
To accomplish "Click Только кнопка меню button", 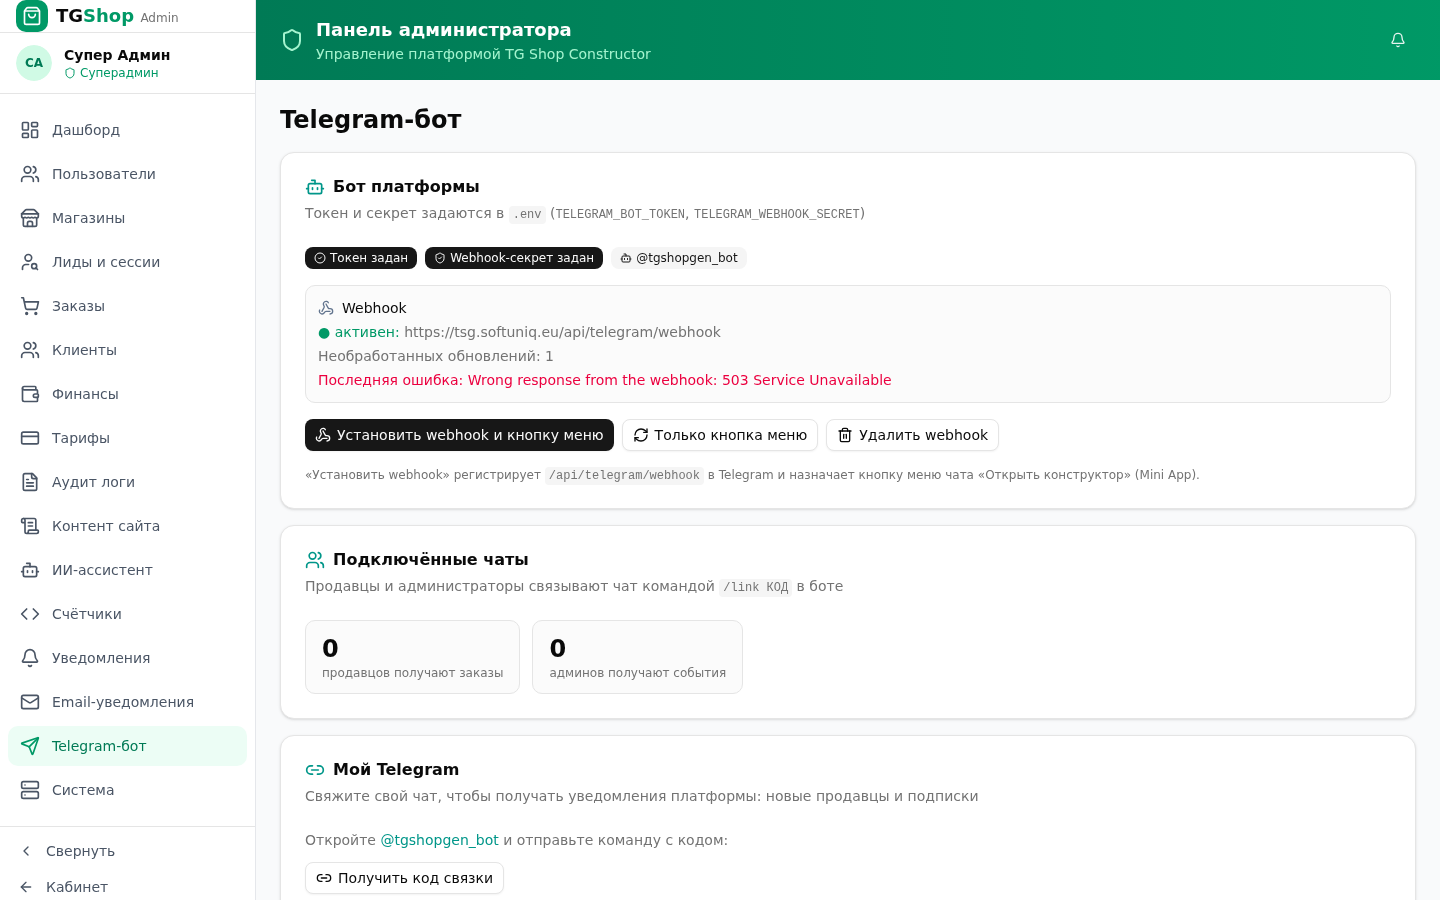I will tap(720, 435).
